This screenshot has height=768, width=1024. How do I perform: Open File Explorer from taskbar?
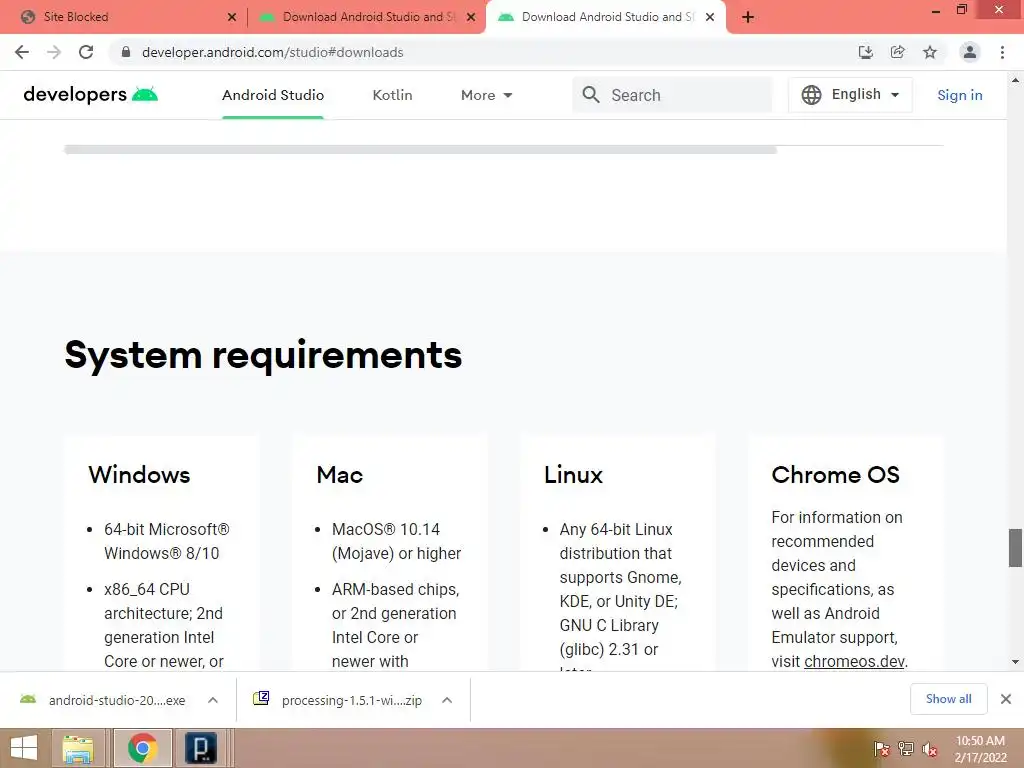[79, 748]
